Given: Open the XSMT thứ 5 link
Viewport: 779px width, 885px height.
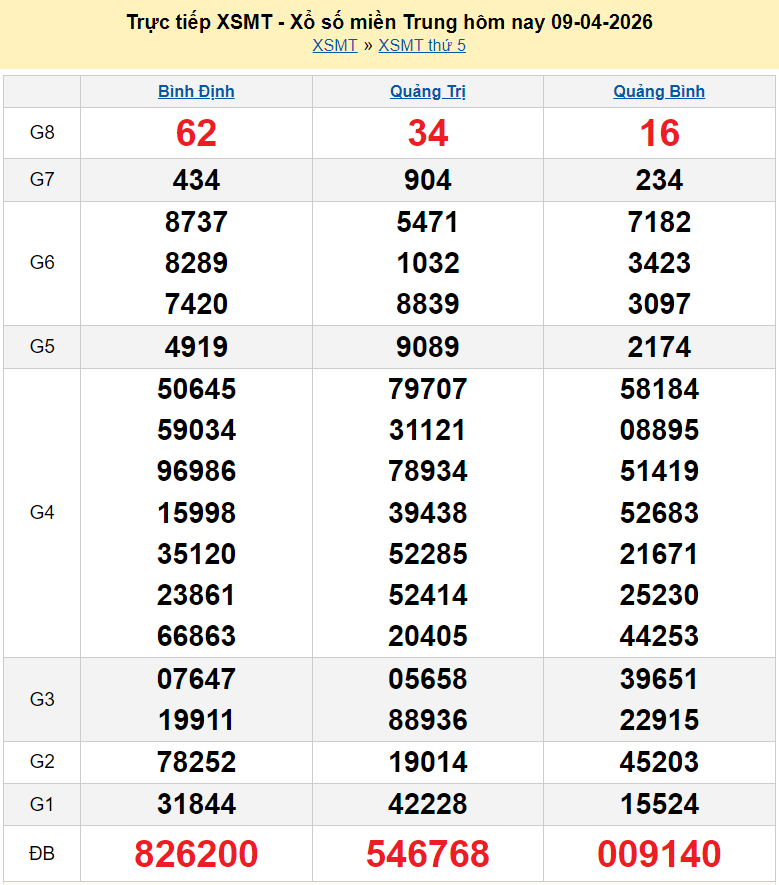Looking at the screenshot, I should [422, 45].
